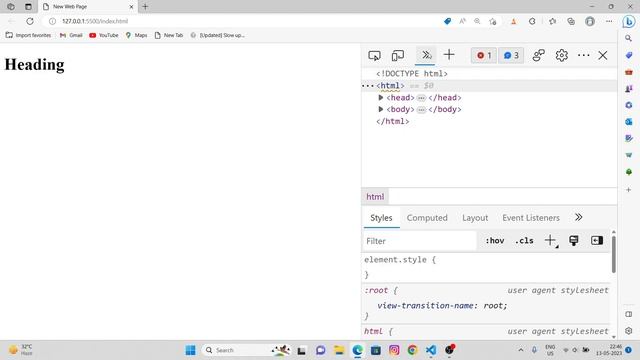Open the sidebar search icon
640x360 pixels.
point(629,38)
